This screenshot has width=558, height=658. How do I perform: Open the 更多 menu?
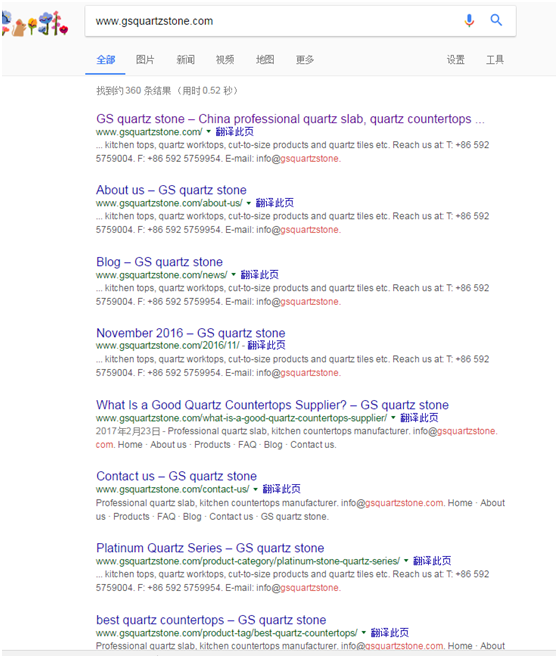(x=305, y=60)
